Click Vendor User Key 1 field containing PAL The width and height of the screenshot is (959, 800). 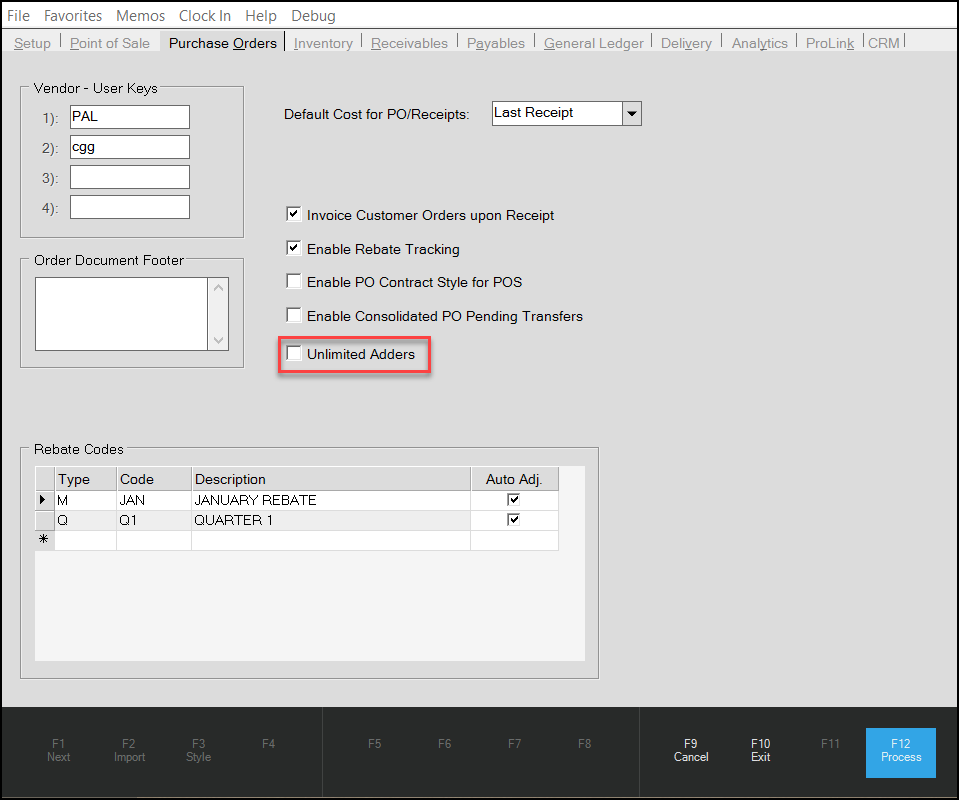click(130, 117)
